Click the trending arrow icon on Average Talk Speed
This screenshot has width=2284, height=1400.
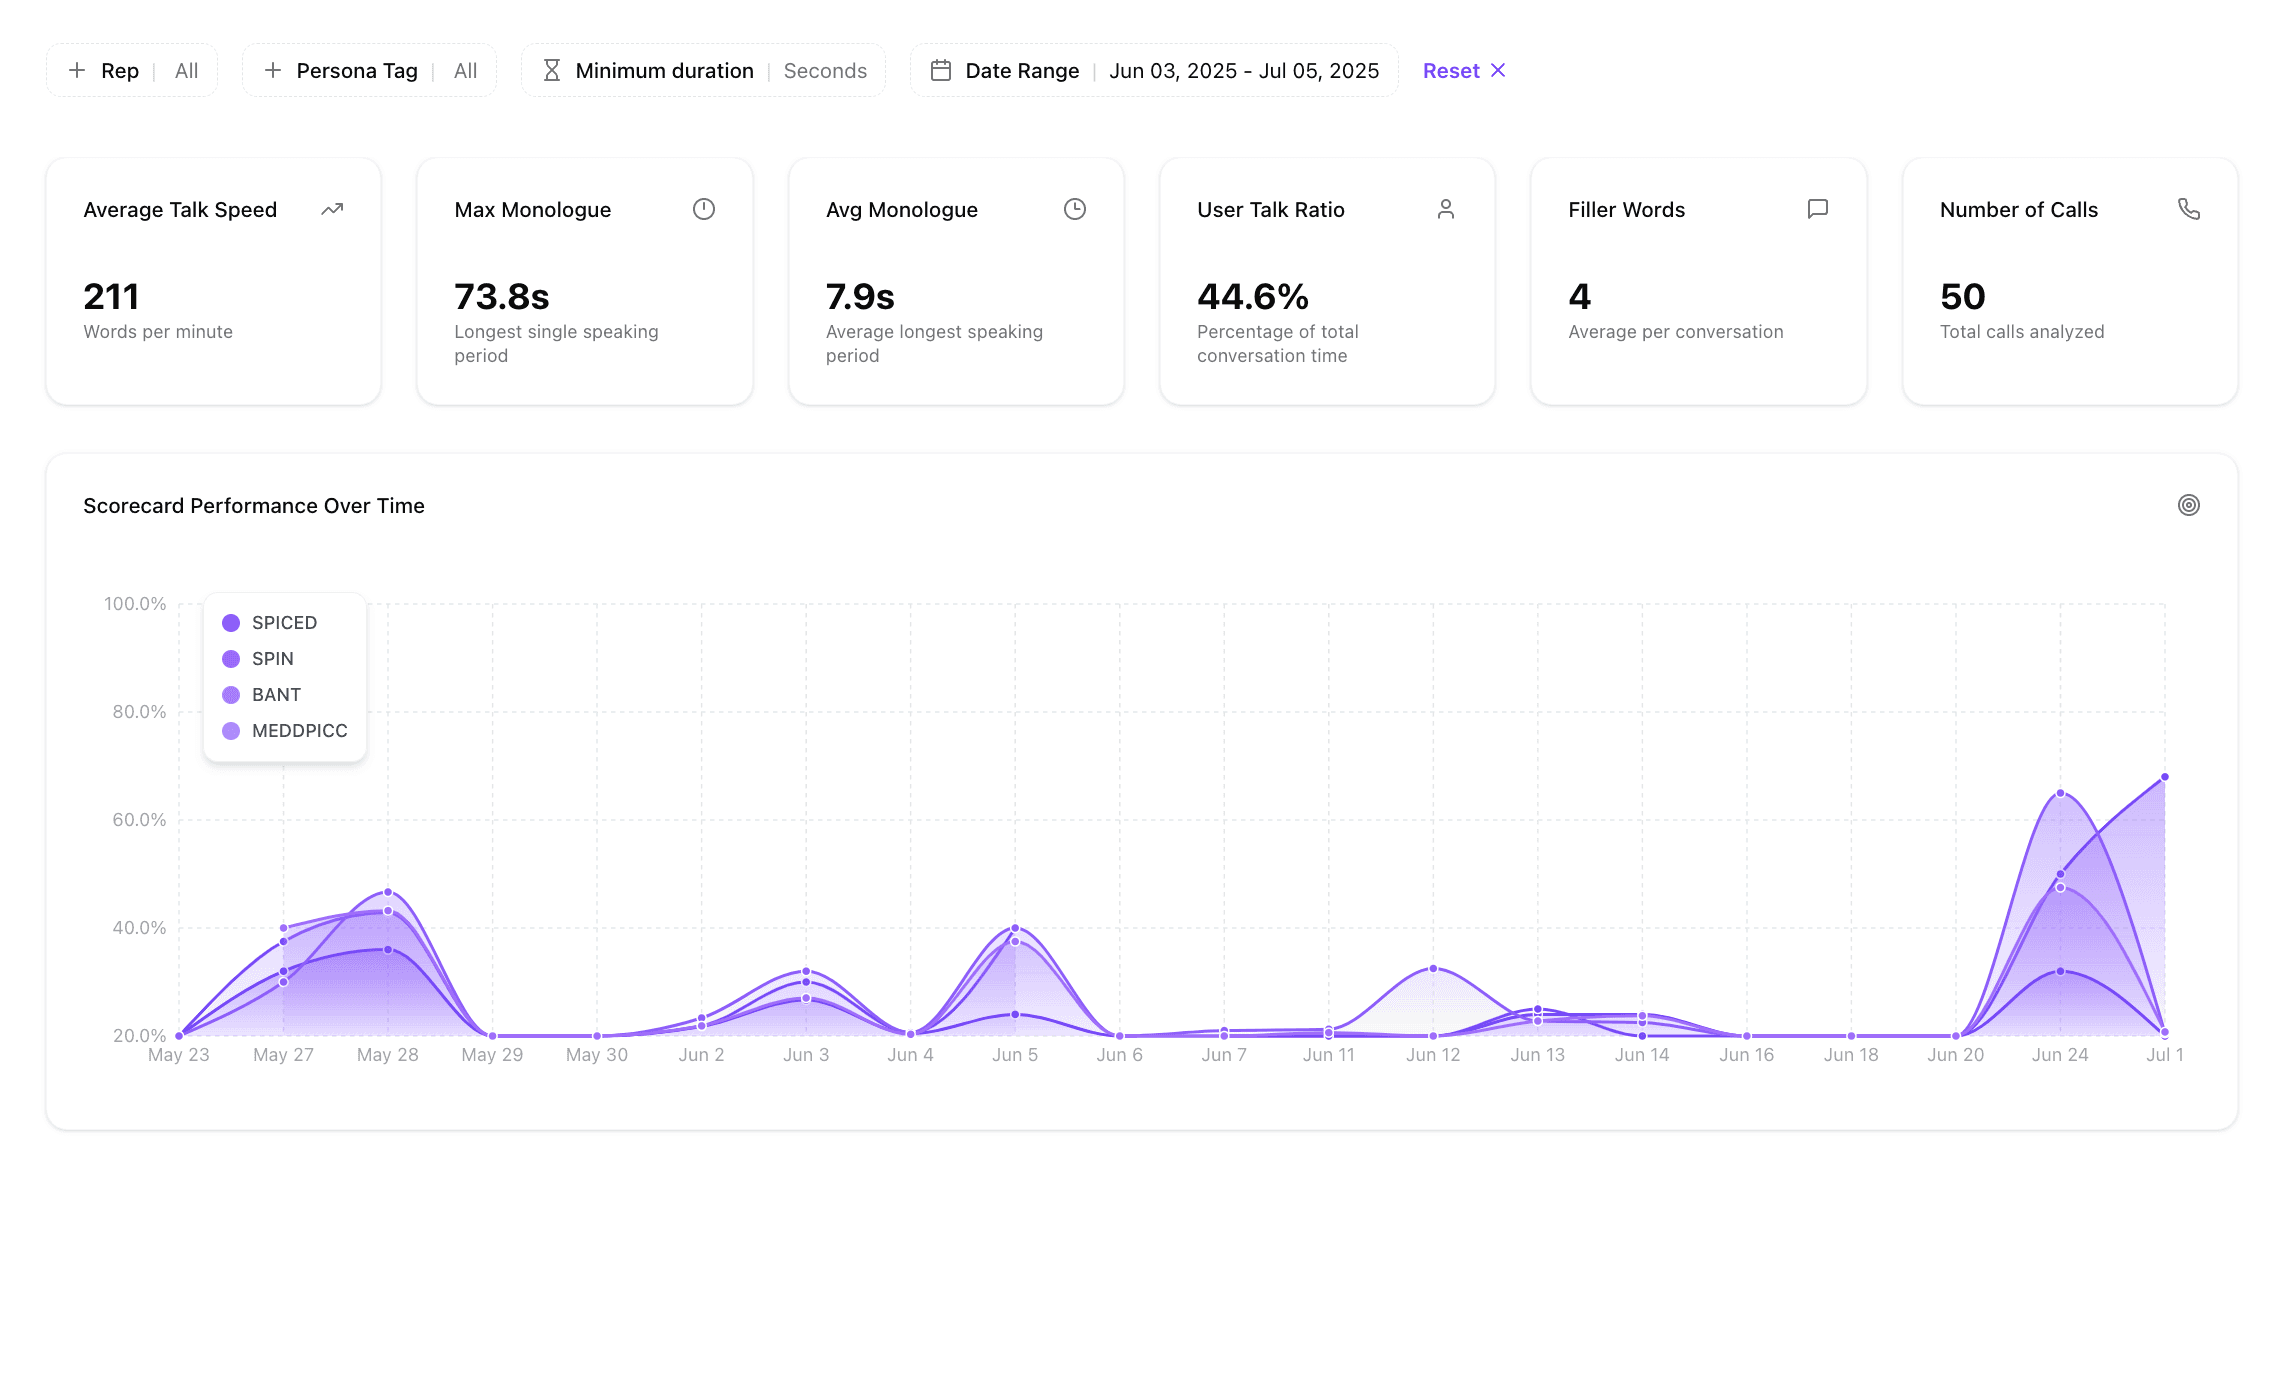(332, 209)
